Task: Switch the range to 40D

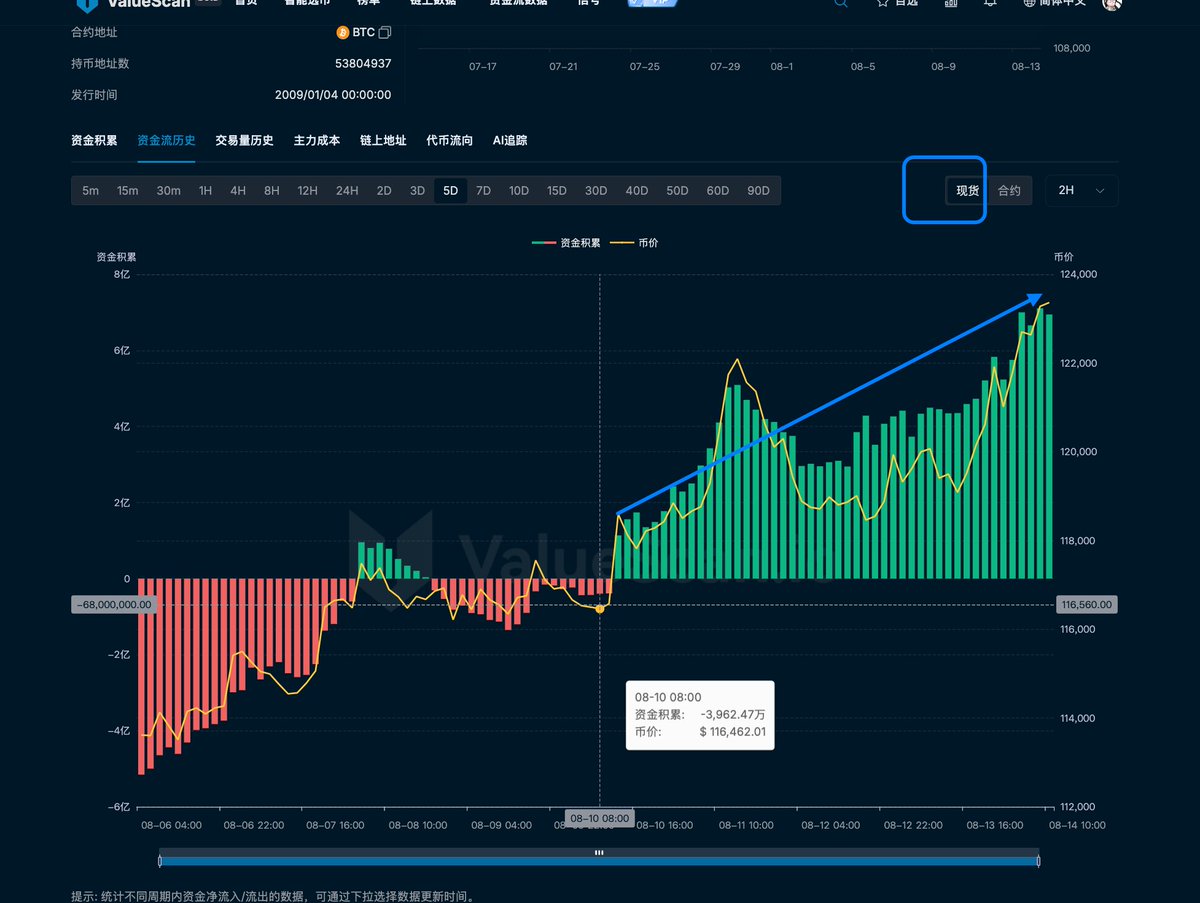Action: (x=637, y=191)
